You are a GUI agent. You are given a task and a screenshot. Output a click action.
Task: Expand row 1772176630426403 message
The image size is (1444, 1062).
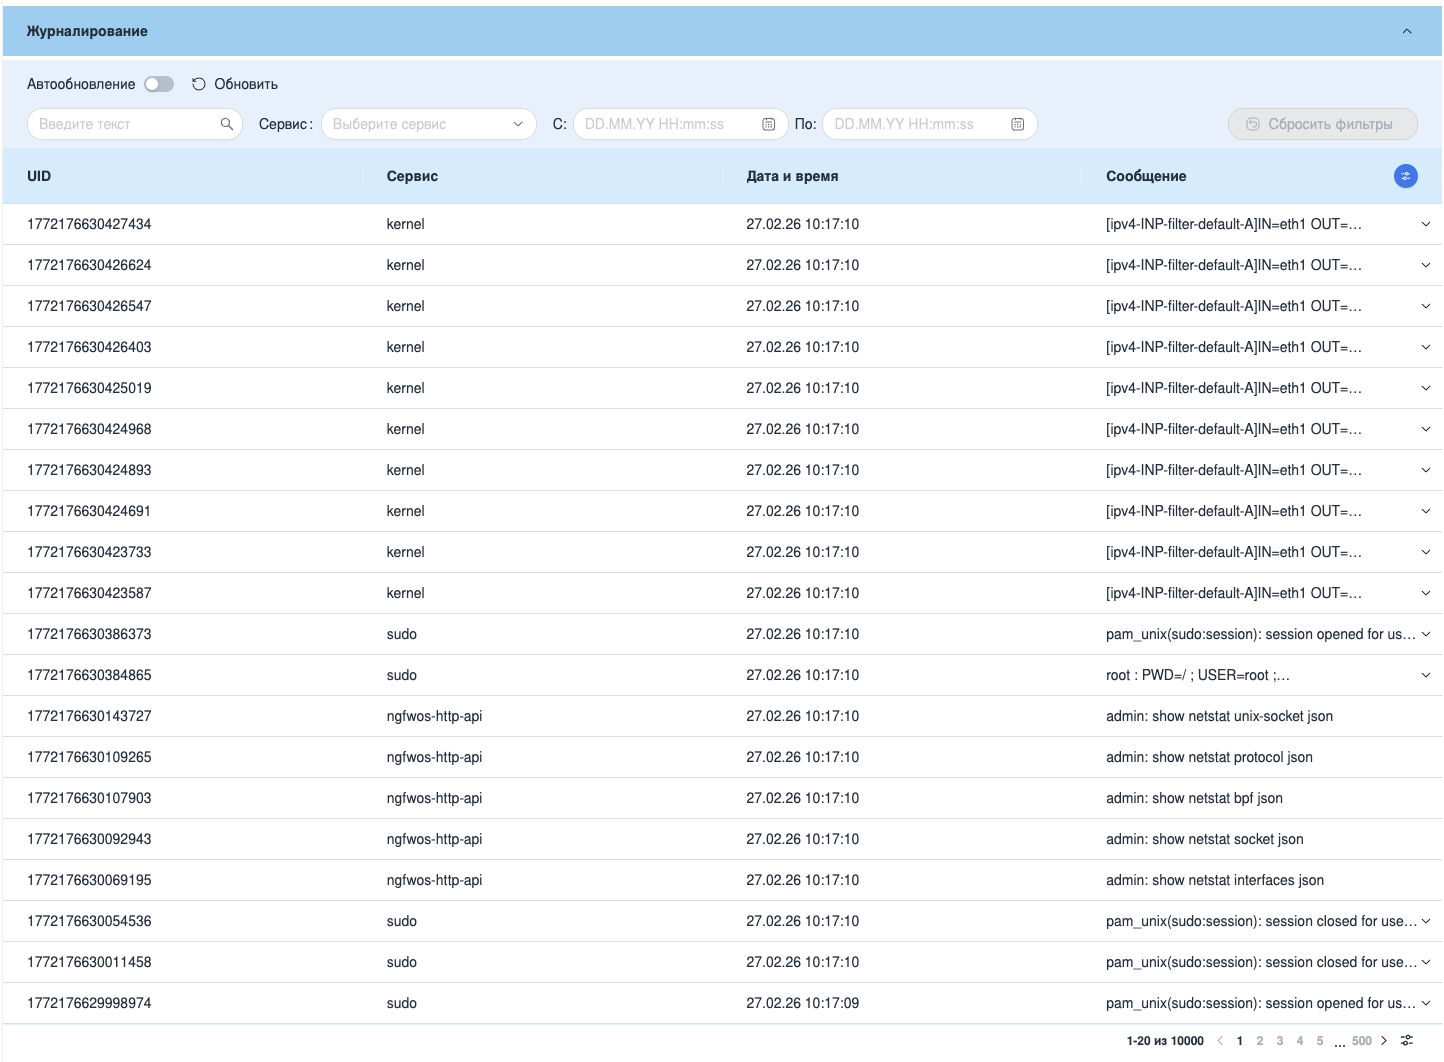[1426, 347]
